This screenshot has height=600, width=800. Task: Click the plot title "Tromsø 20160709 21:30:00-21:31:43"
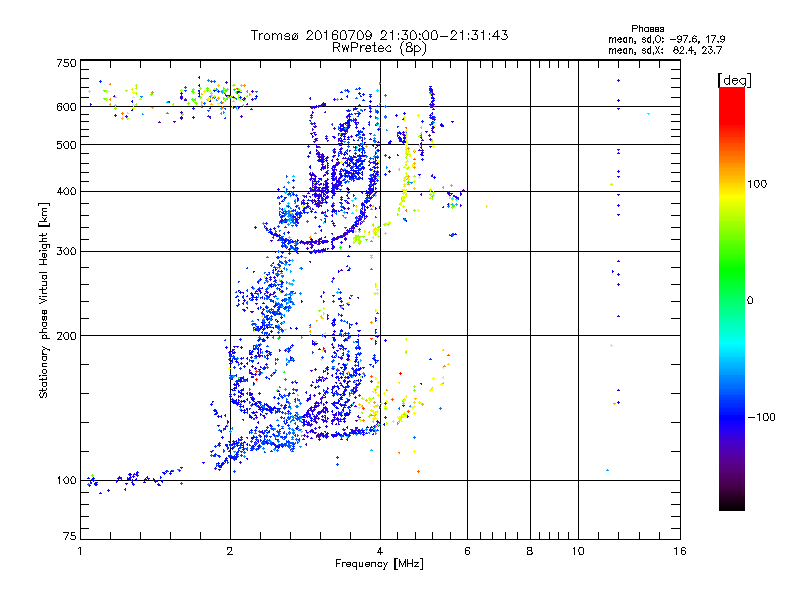379,35
